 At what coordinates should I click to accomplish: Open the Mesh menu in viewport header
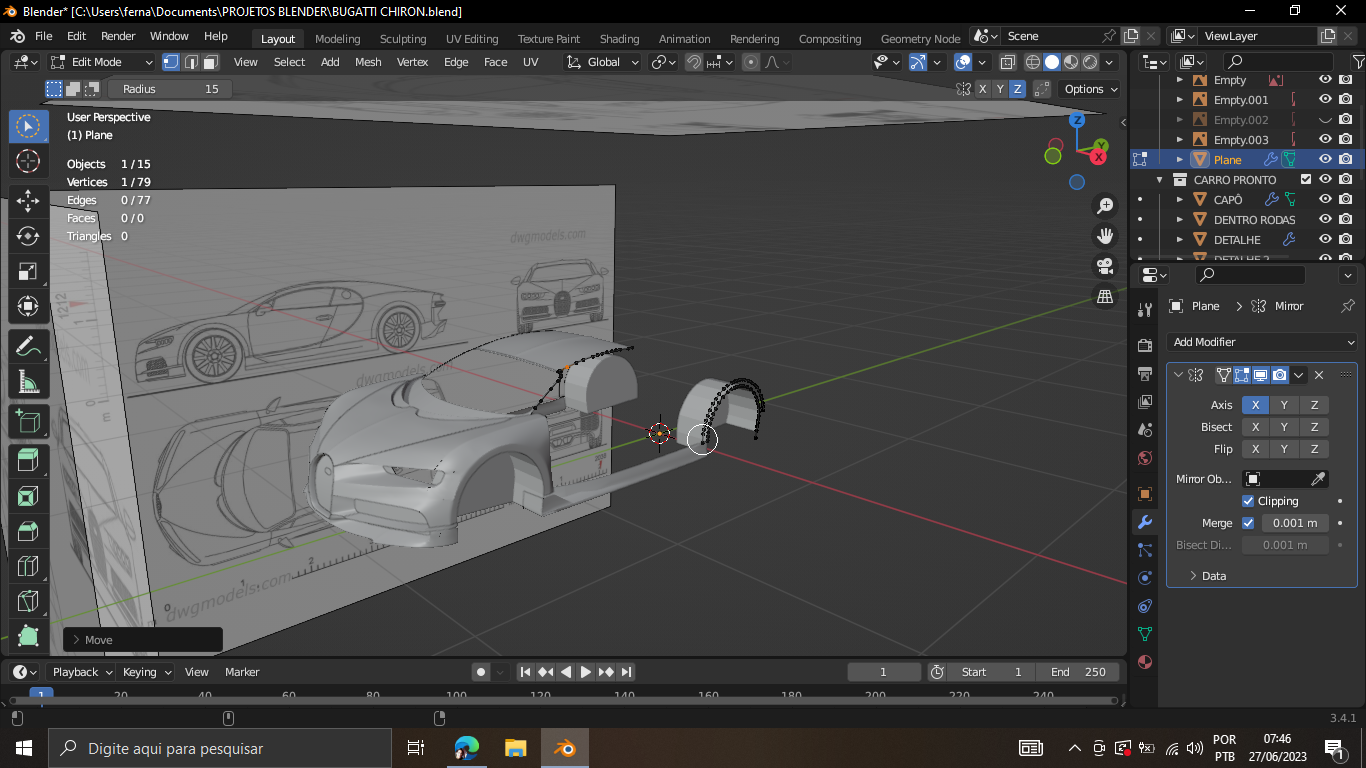[x=368, y=62]
